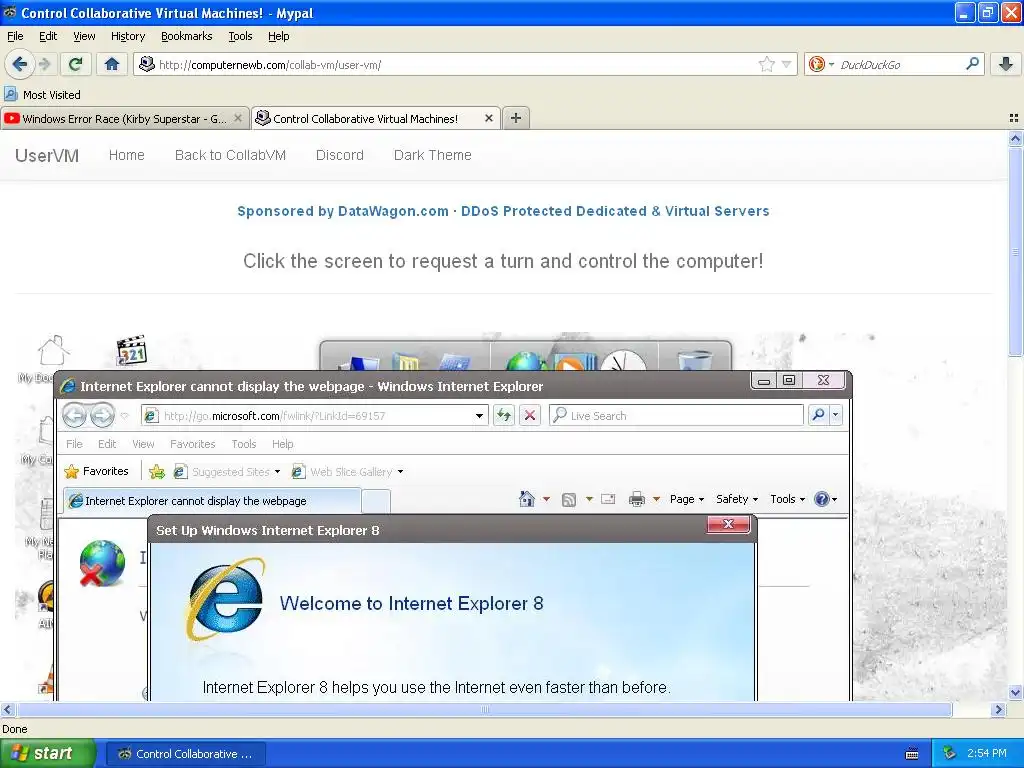The image size is (1024, 768).
Task: Close the Windows Error Race tab
Action: coord(238,118)
